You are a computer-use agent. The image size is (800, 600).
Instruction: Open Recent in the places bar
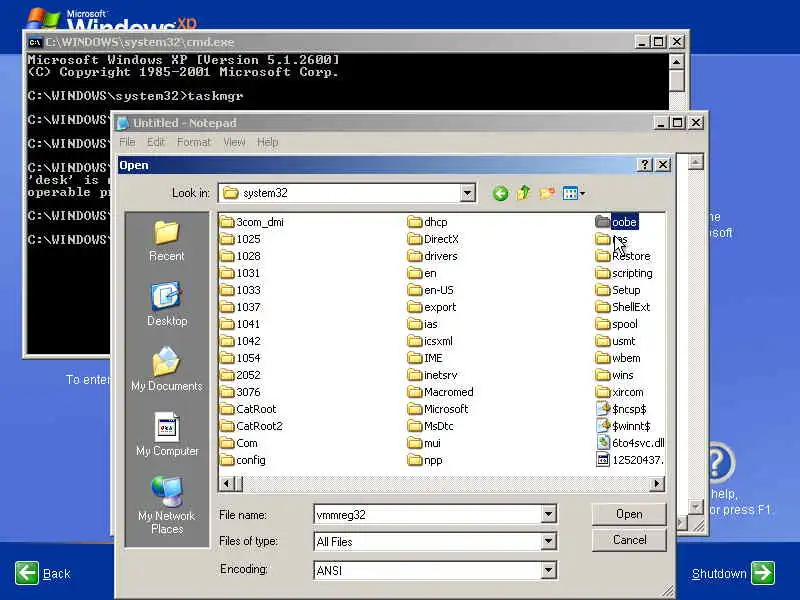click(x=167, y=241)
